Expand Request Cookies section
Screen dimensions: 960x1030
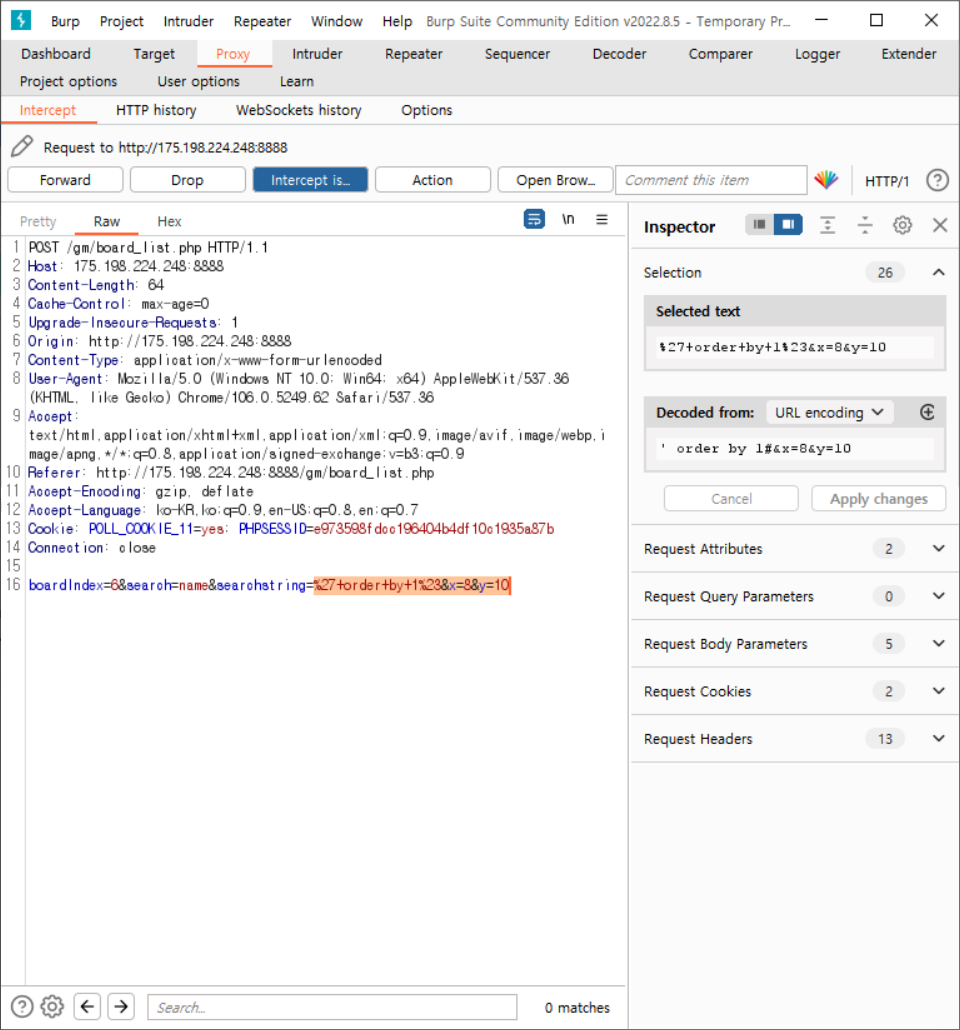point(939,691)
